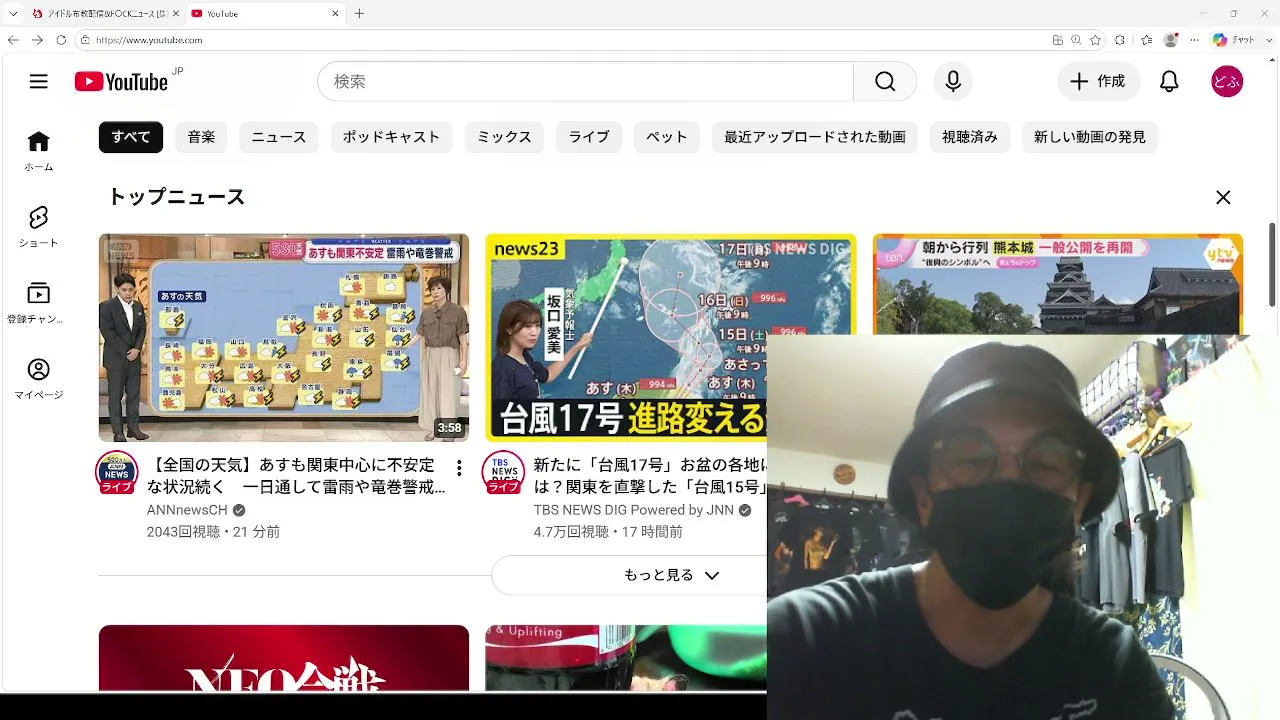Close the YouTube browser tab
This screenshot has width=1280, height=720.
[x=335, y=14]
